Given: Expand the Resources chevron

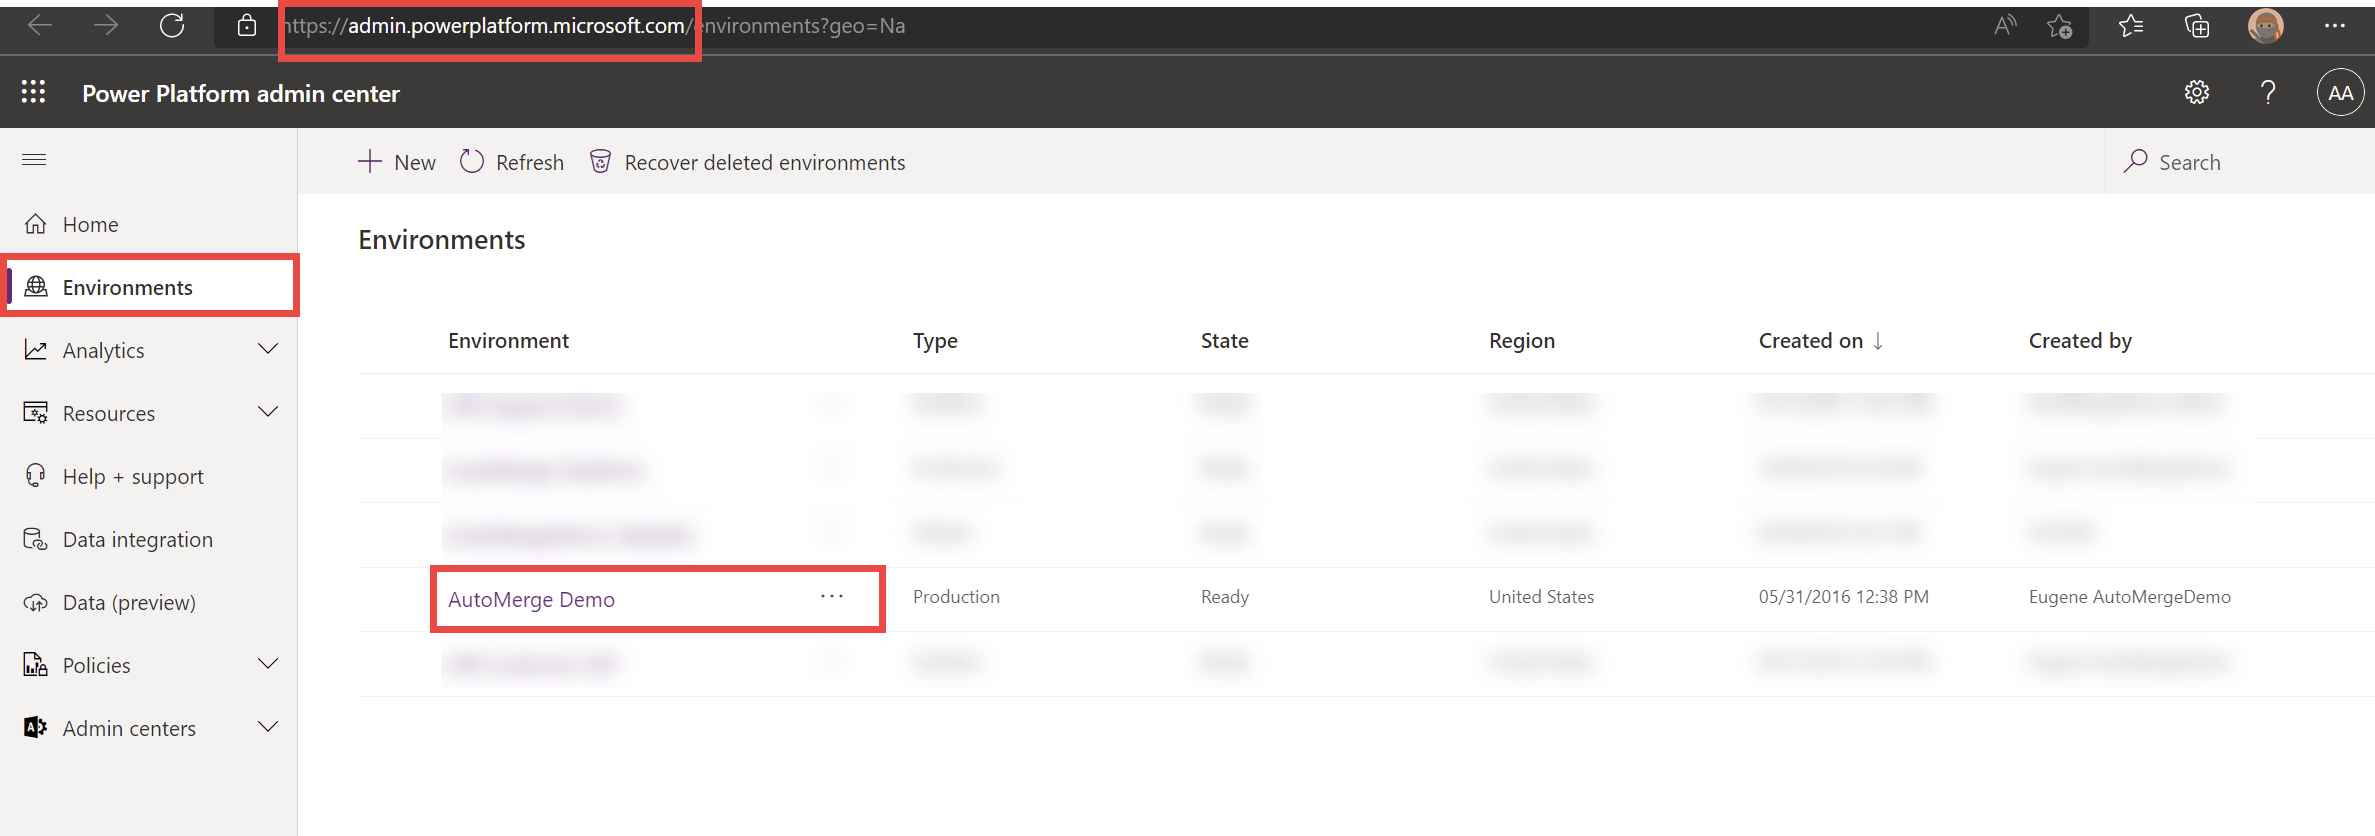Looking at the screenshot, I should pos(268,412).
